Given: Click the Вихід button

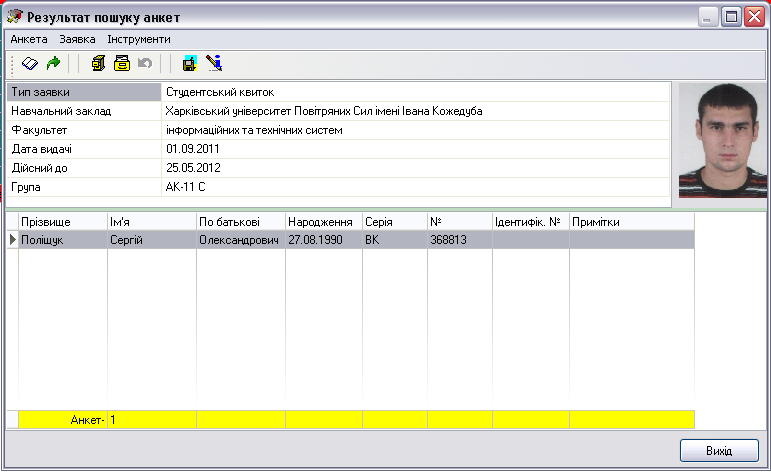Looking at the screenshot, I should pos(719,450).
